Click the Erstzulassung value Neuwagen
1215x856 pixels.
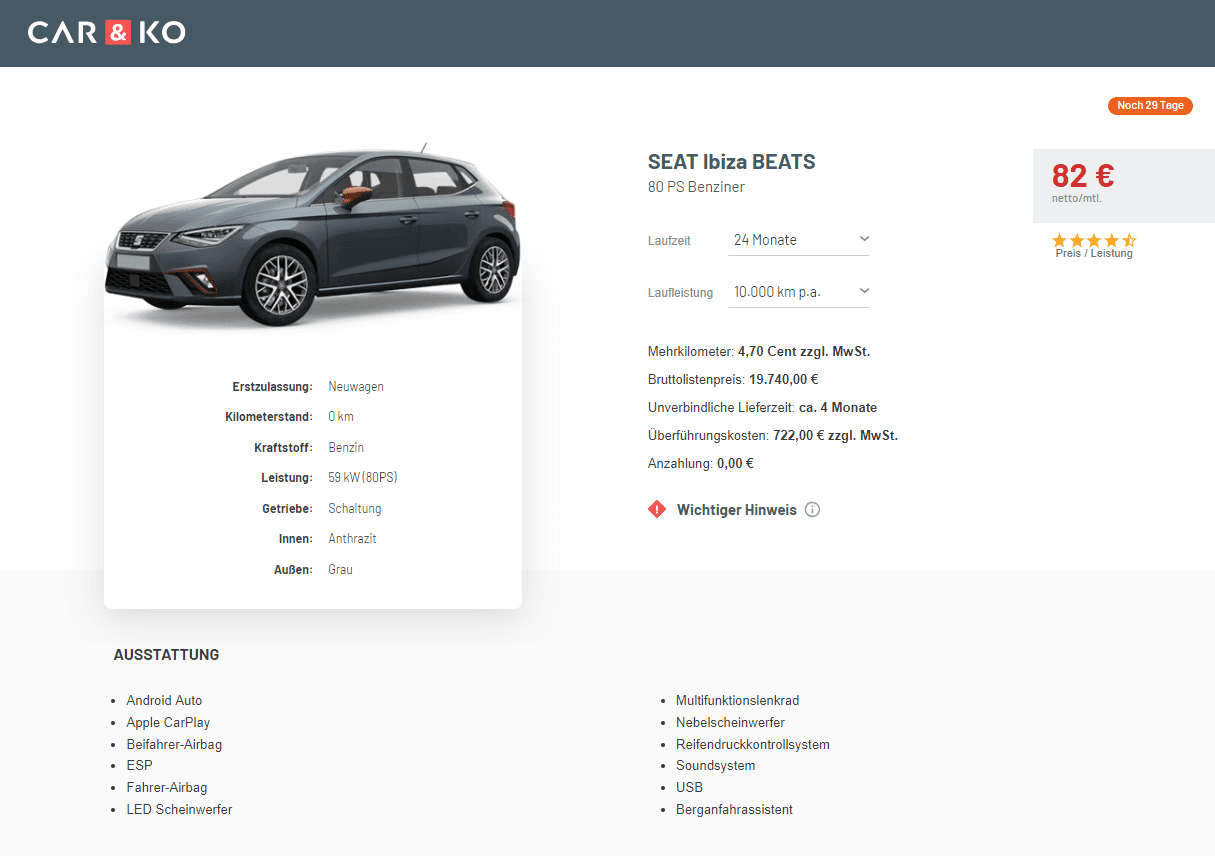[x=356, y=387]
